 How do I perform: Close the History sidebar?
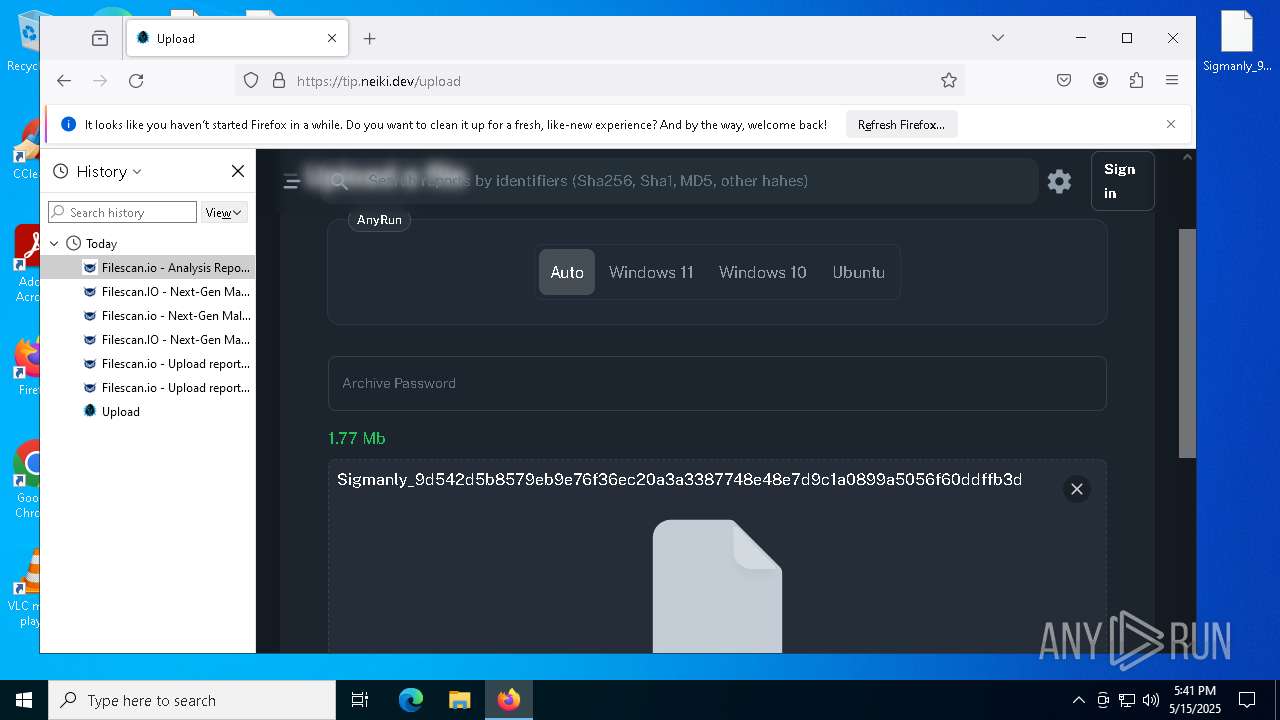[238, 171]
